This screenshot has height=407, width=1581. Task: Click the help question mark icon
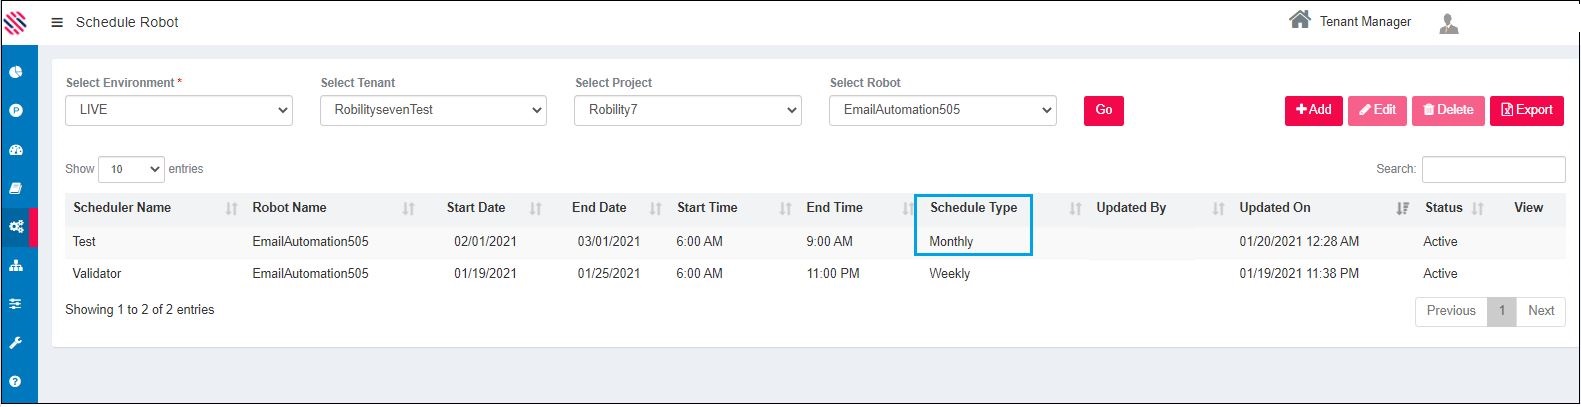coord(16,381)
